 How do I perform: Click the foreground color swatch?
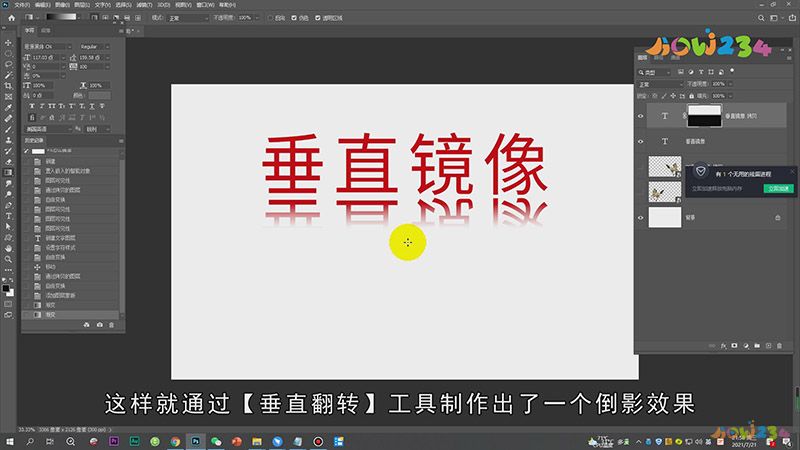click(6, 288)
